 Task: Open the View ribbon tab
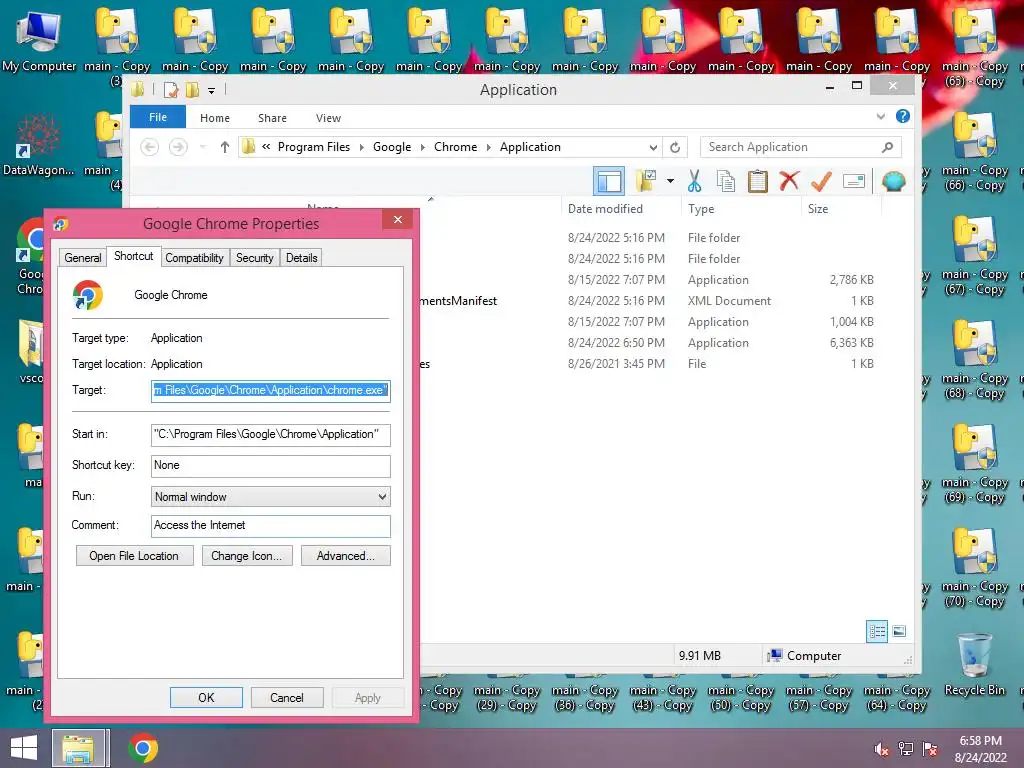click(328, 118)
